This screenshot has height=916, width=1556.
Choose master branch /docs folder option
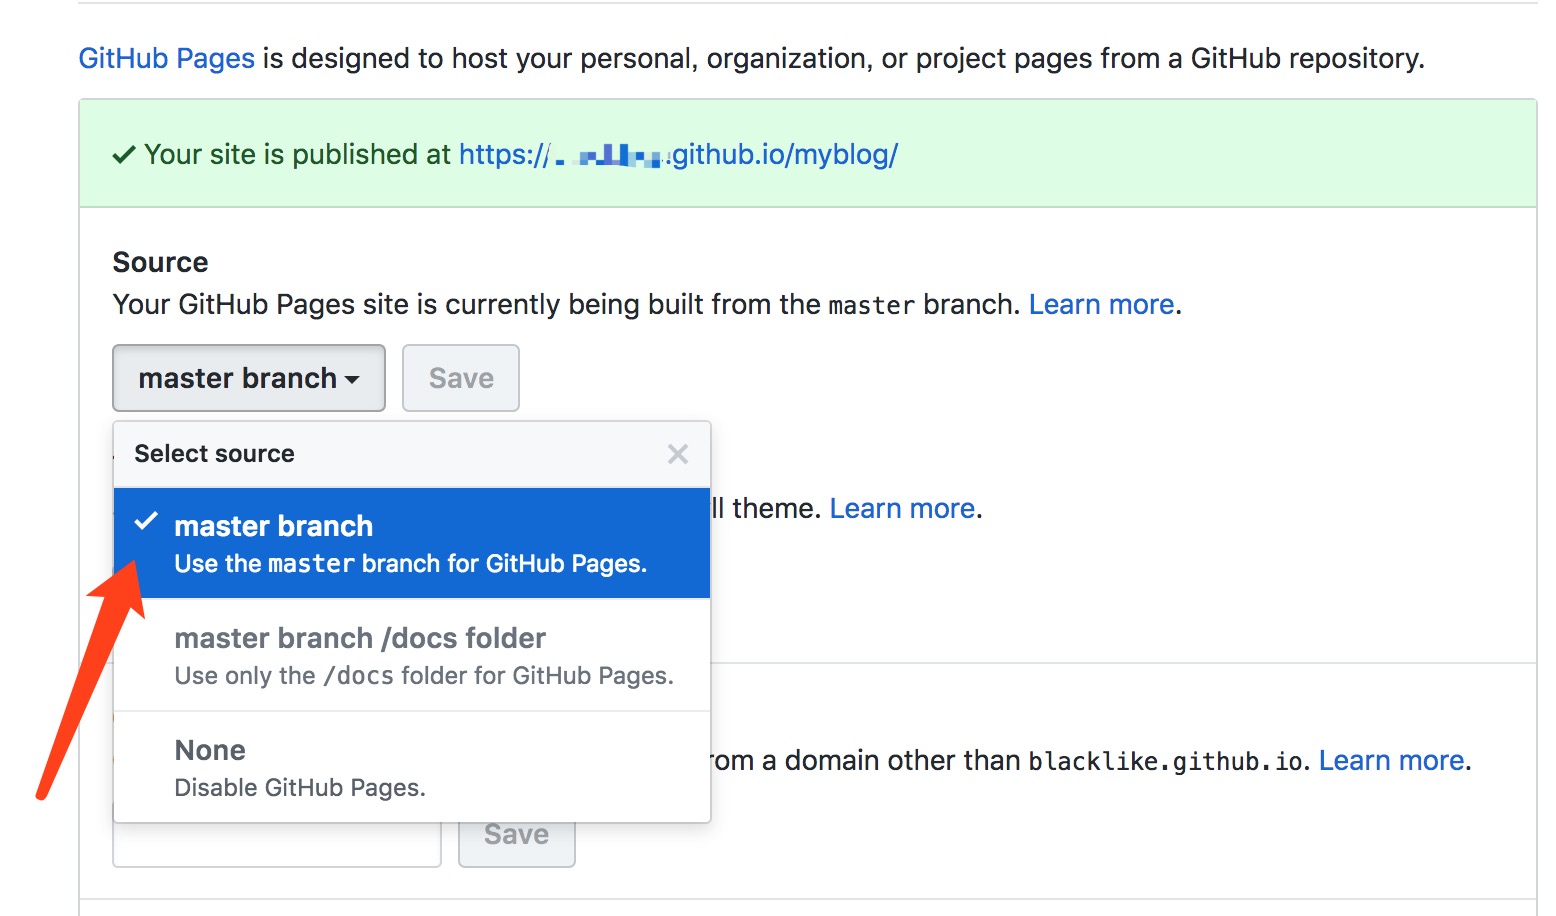[412, 655]
